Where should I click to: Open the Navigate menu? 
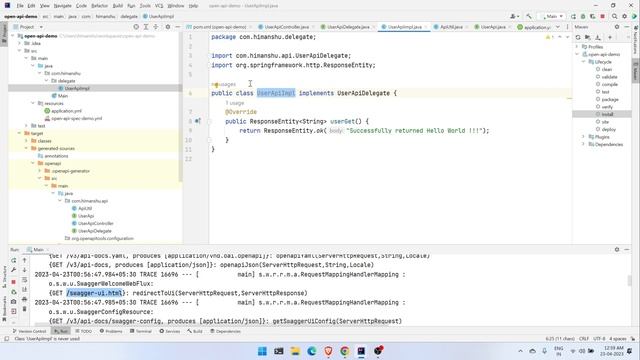click(62, 6)
